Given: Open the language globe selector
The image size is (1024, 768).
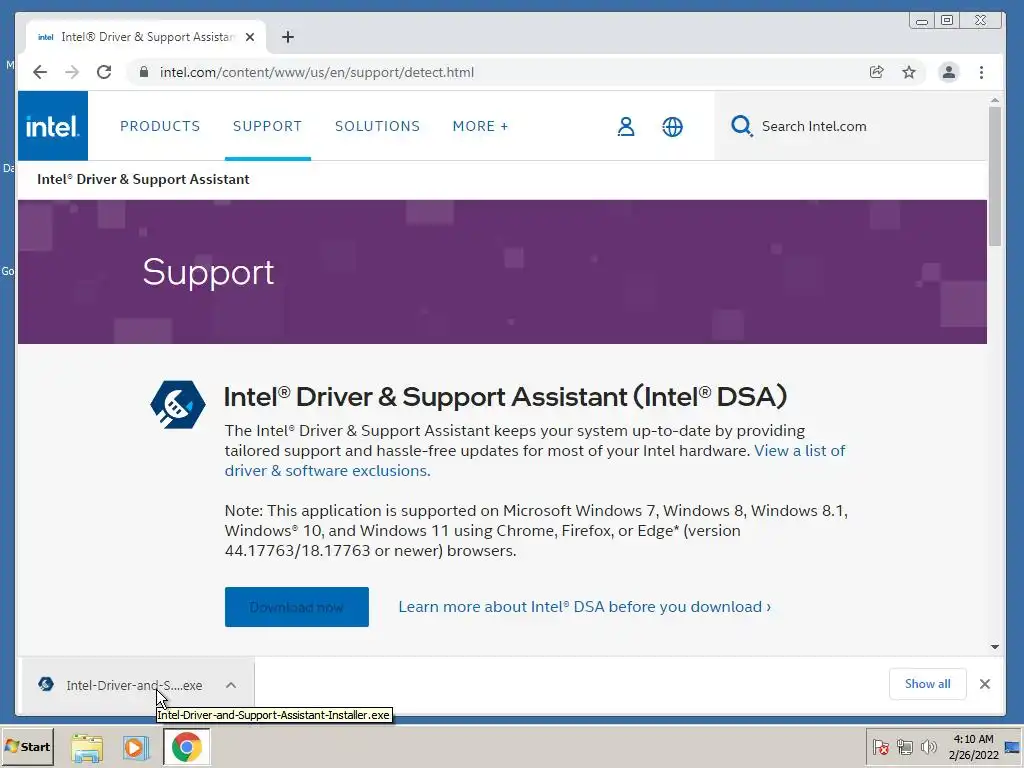Looking at the screenshot, I should pyautogui.click(x=672, y=126).
